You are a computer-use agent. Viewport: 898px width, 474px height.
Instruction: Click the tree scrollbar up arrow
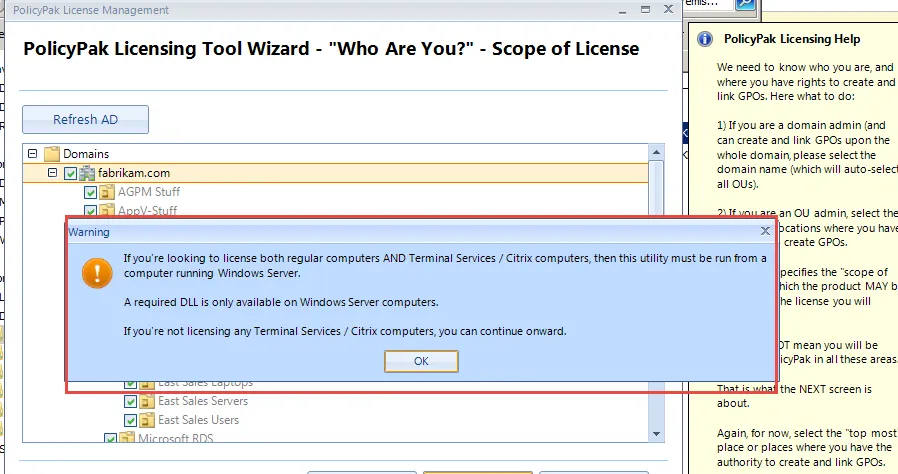point(657,152)
